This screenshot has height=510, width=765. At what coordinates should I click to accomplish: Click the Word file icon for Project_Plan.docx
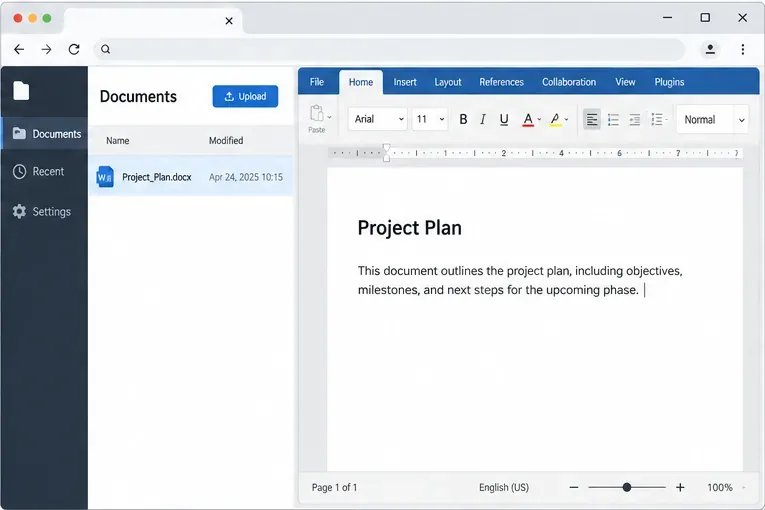point(105,177)
